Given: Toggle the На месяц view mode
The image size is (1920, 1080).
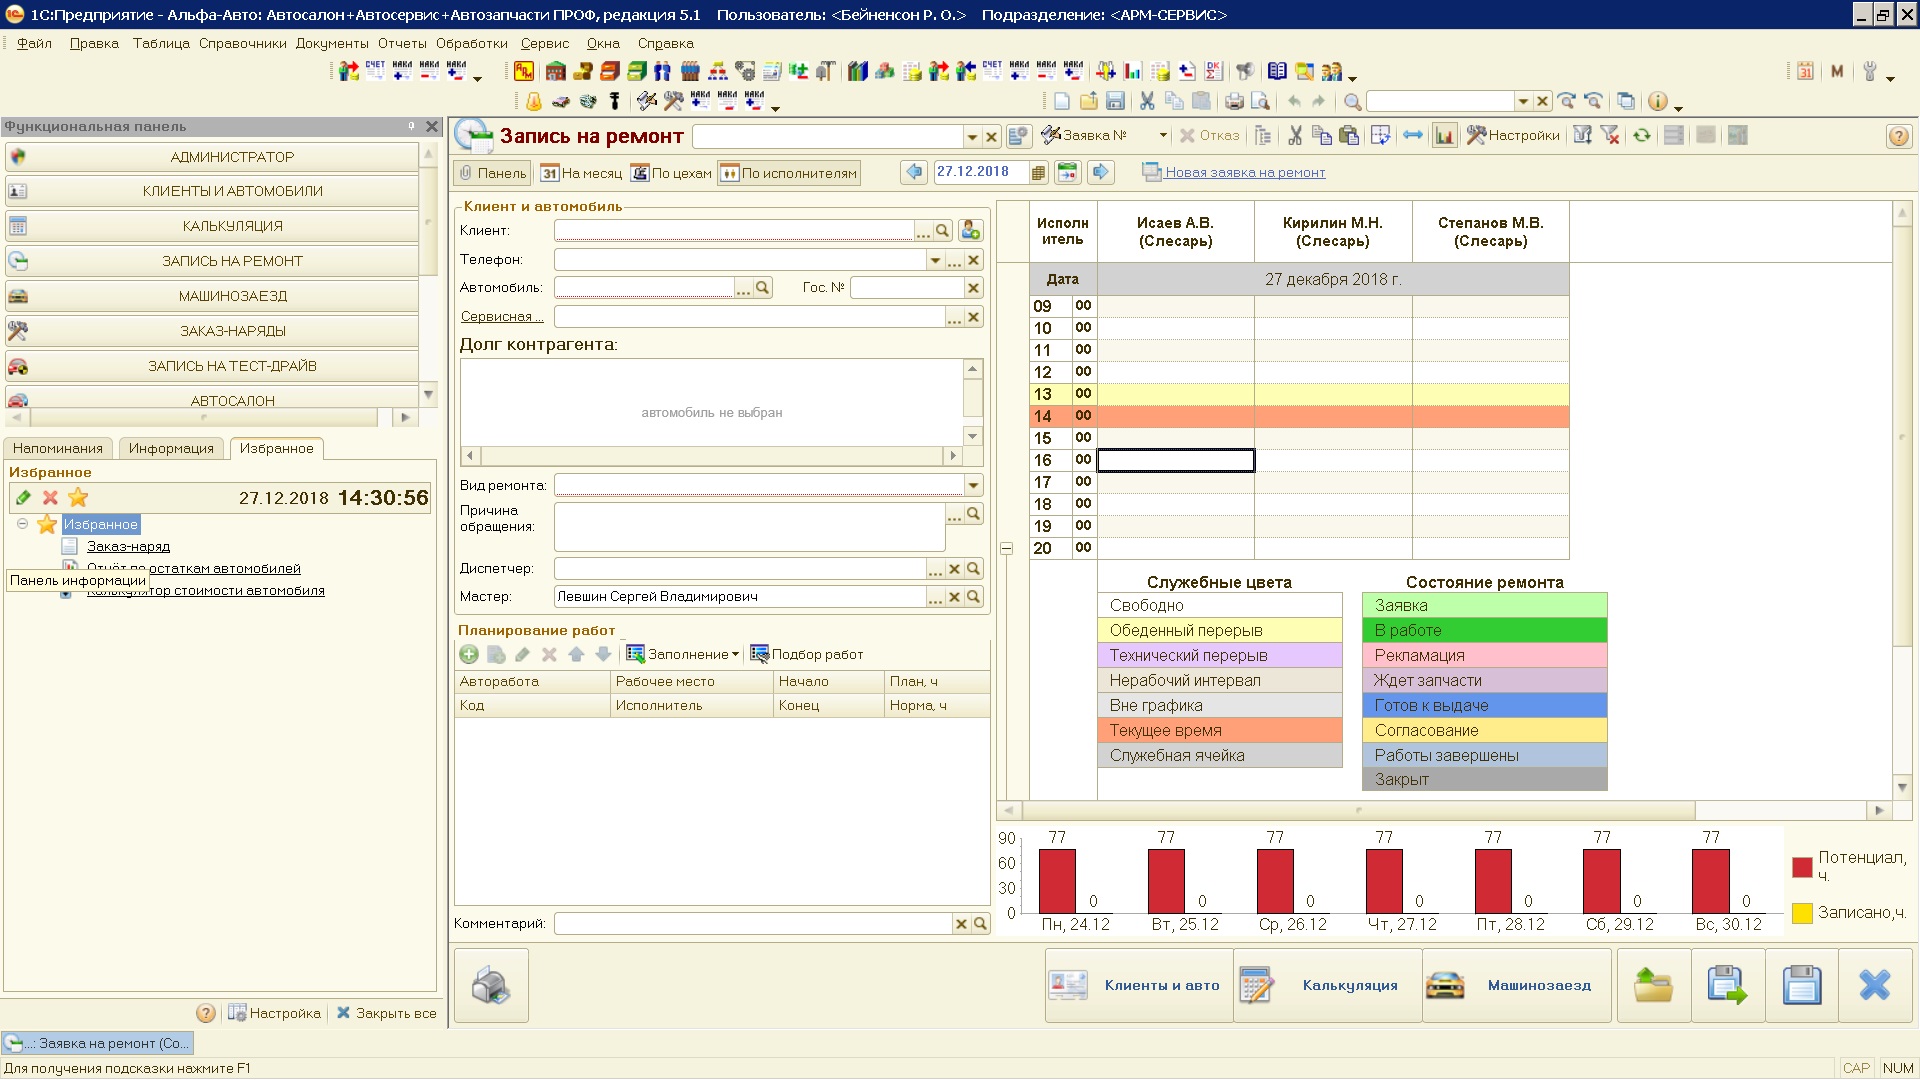Looking at the screenshot, I should tap(581, 173).
